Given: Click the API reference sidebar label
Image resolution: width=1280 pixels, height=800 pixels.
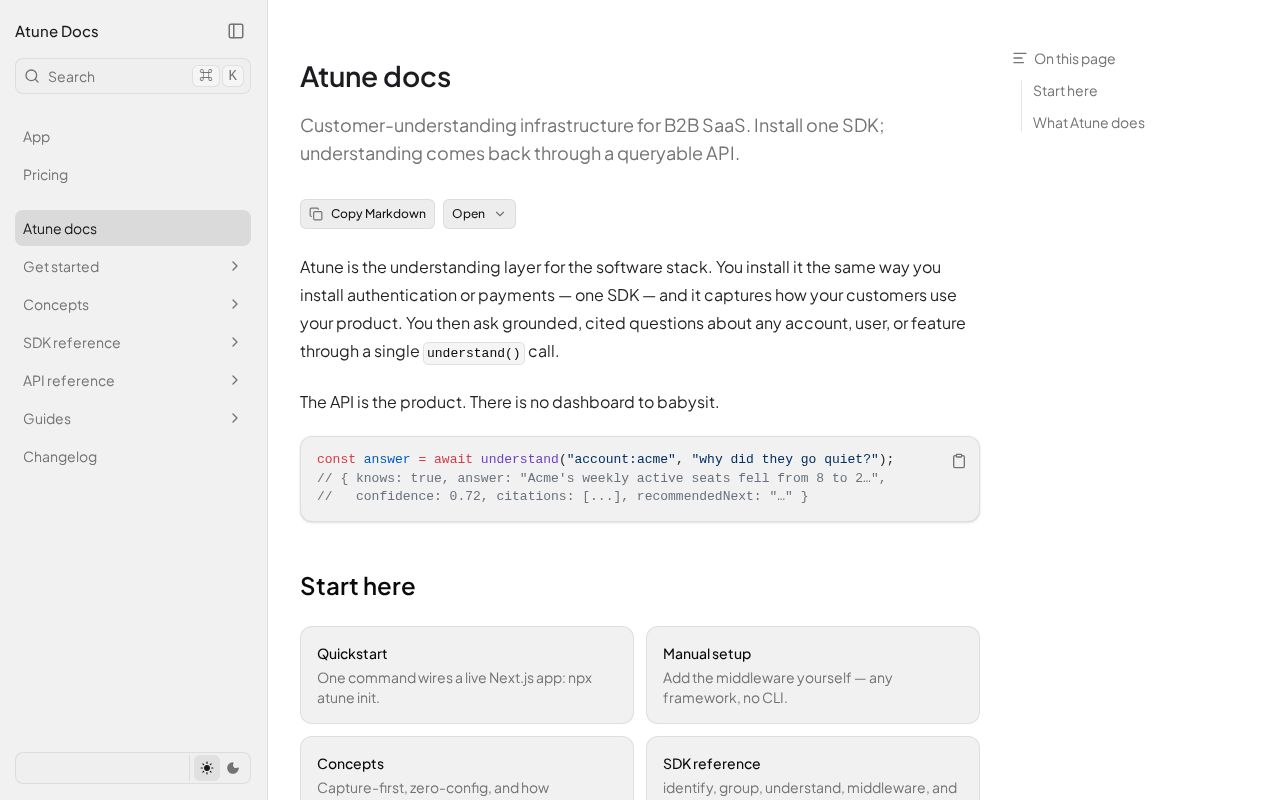Looking at the screenshot, I should 69,380.
